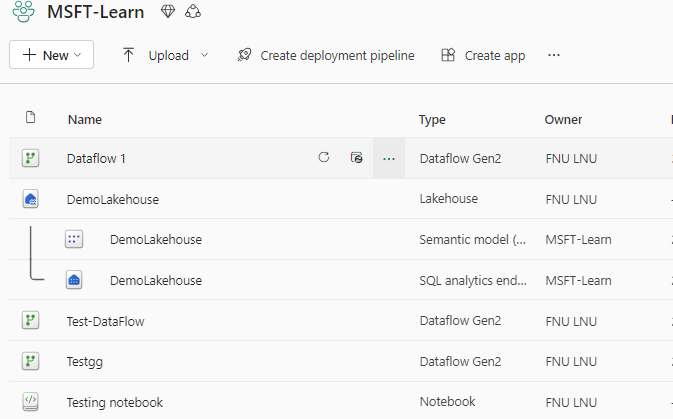Image resolution: width=673 pixels, height=419 pixels.
Task: Click Semantic model type cell
Action: coord(472,239)
